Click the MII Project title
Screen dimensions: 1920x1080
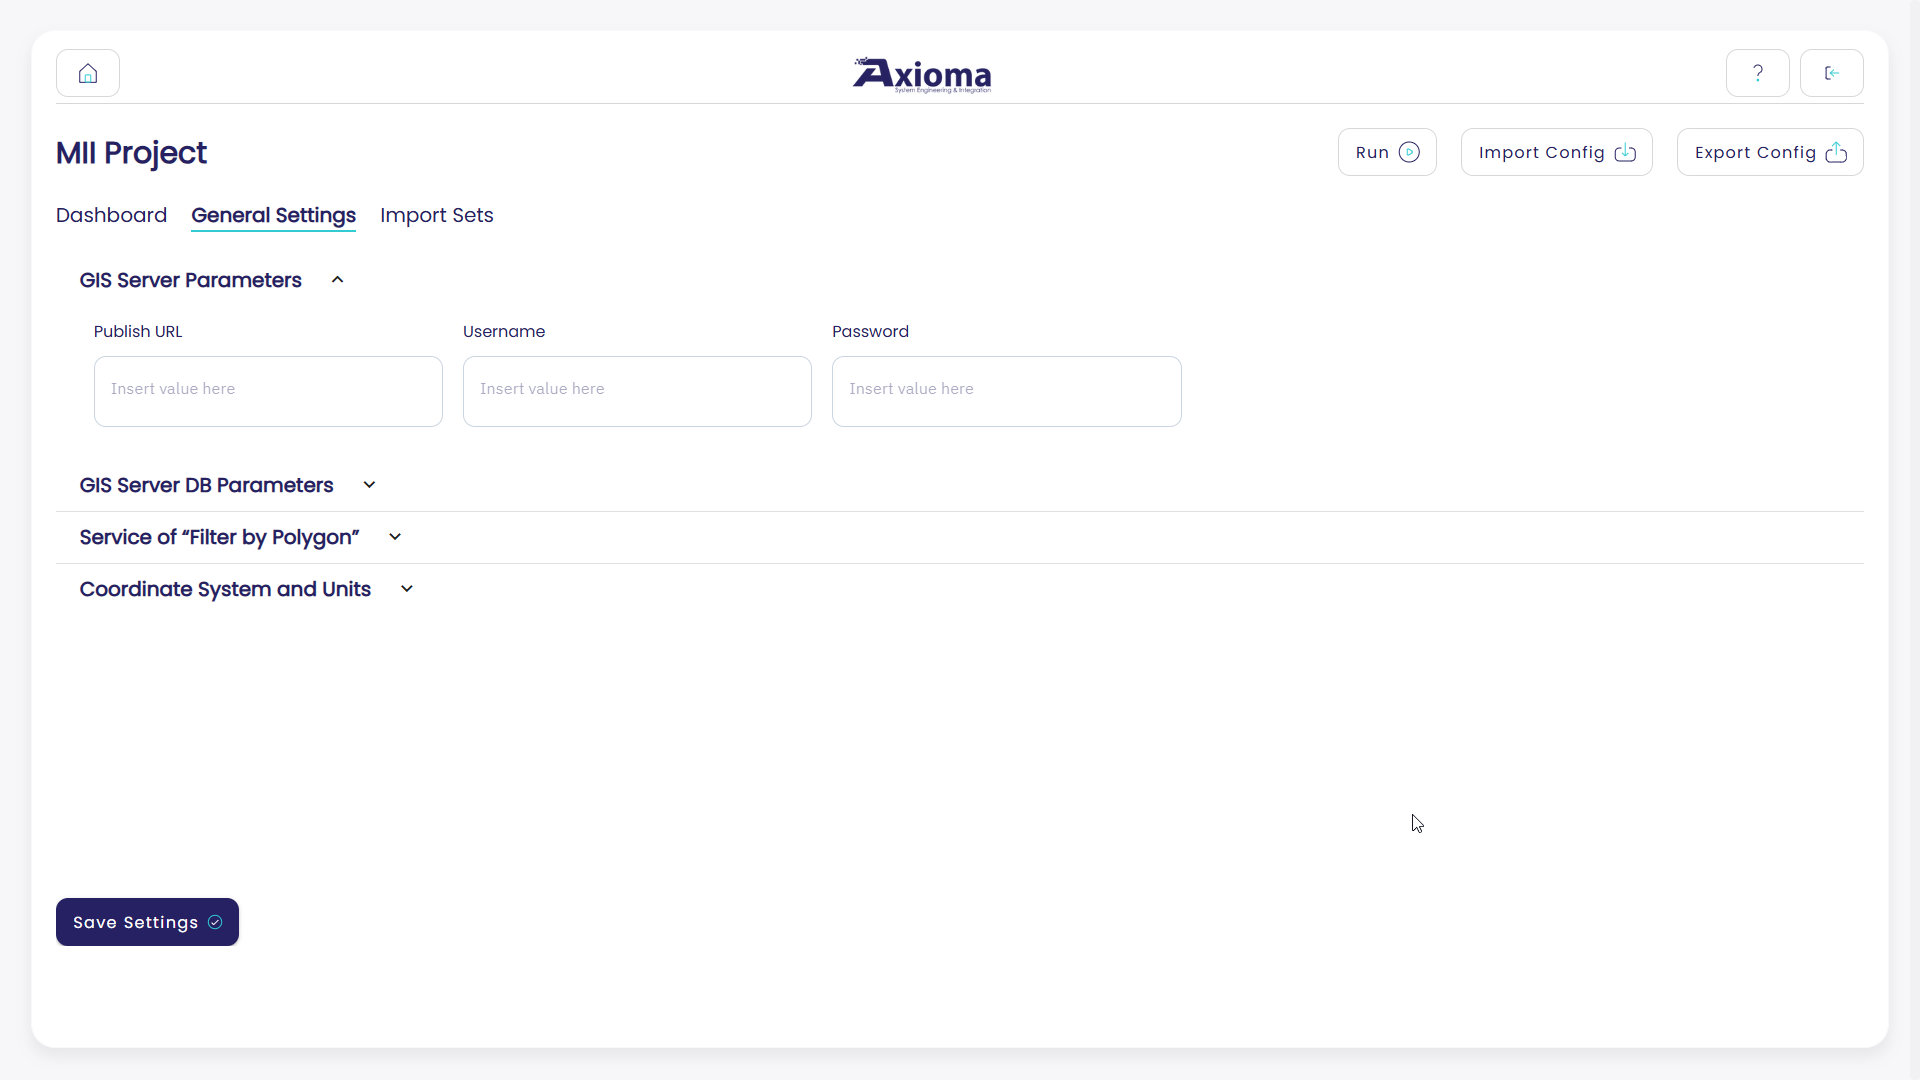pyautogui.click(x=131, y=153)
